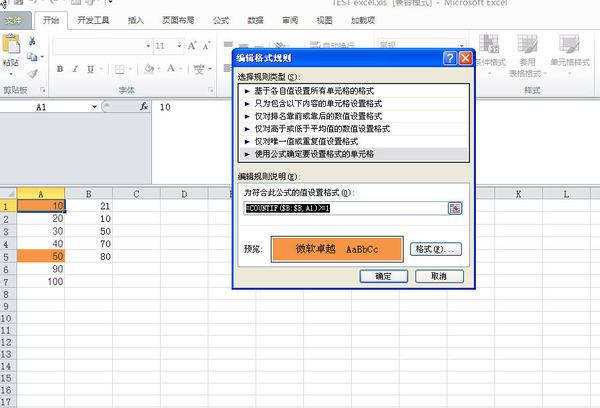Open the conditional formatting 条件格式 button
This screenshot has width=600, height=408.
tap(490, 52)
